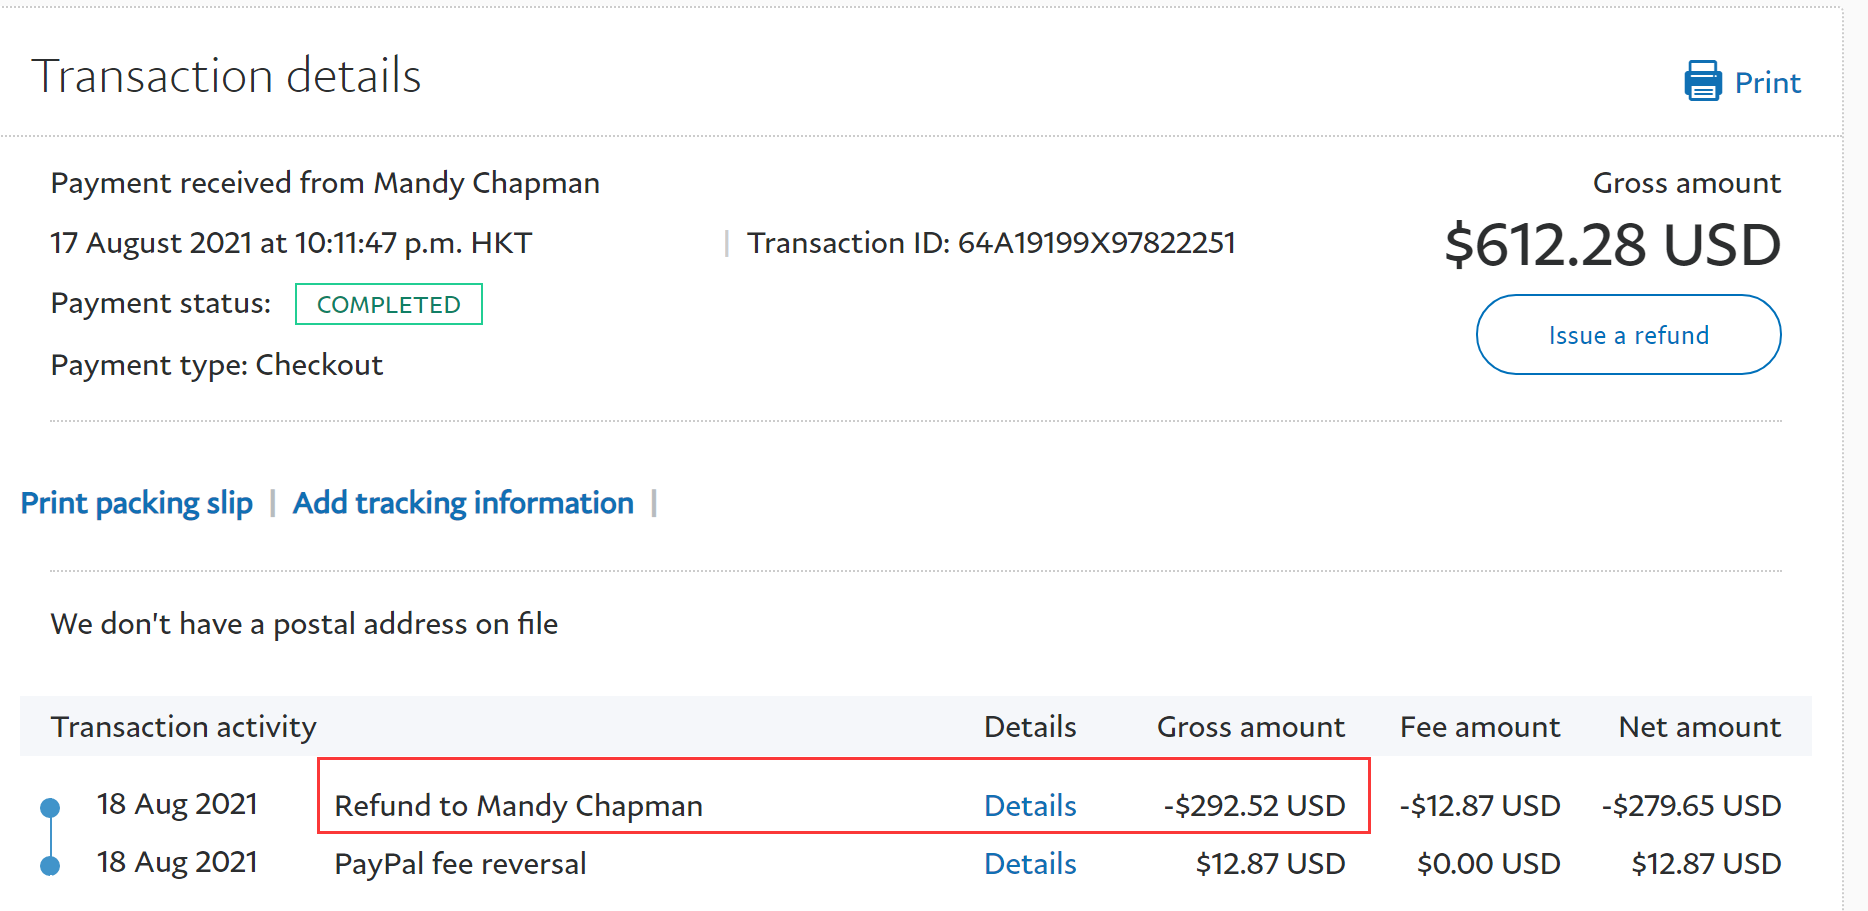Click the timeline dot for the fee reversal row
Image resolution: width=1868 pixels, height=911 pixels.
(50, 865)
